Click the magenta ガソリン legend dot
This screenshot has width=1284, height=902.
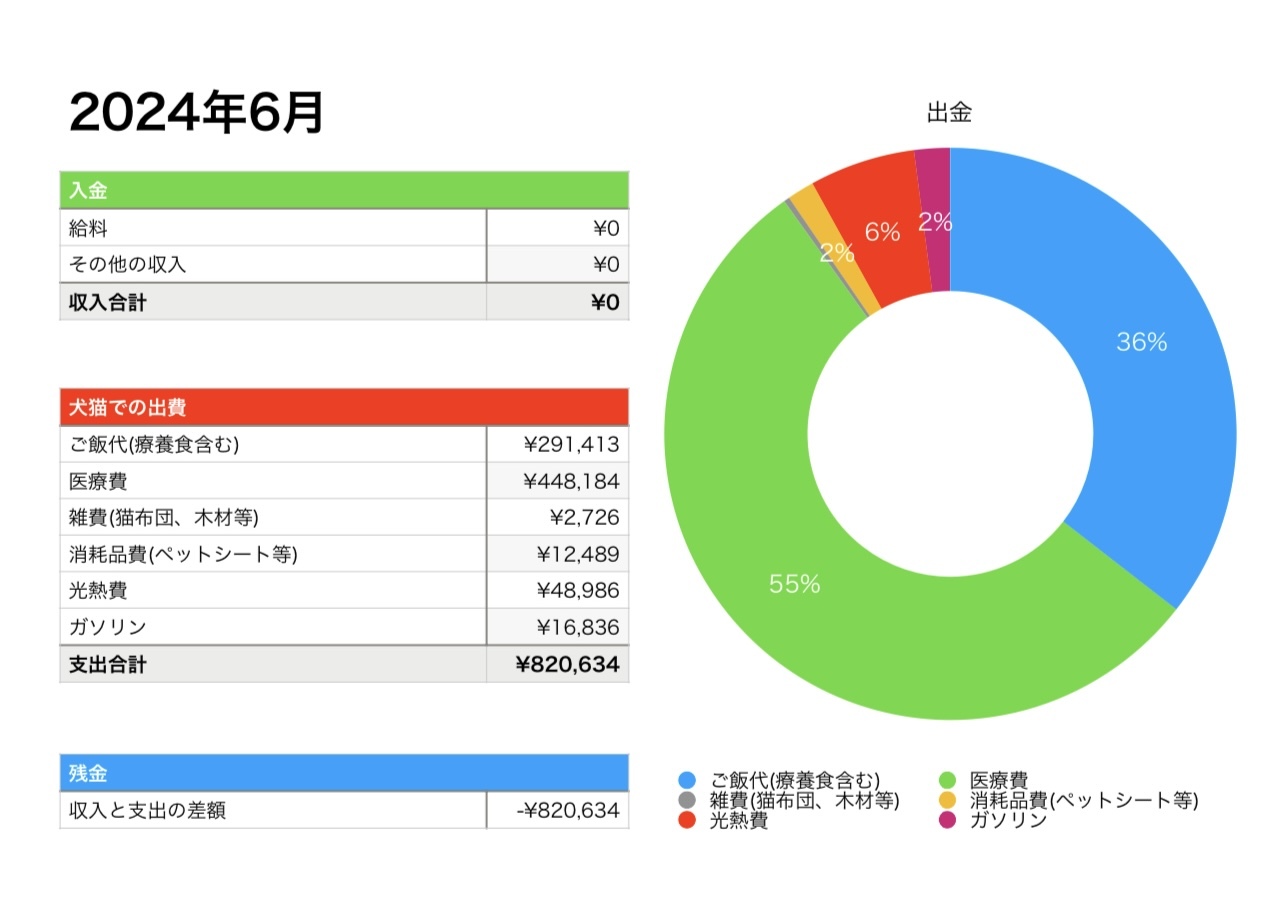click(948, 820)
